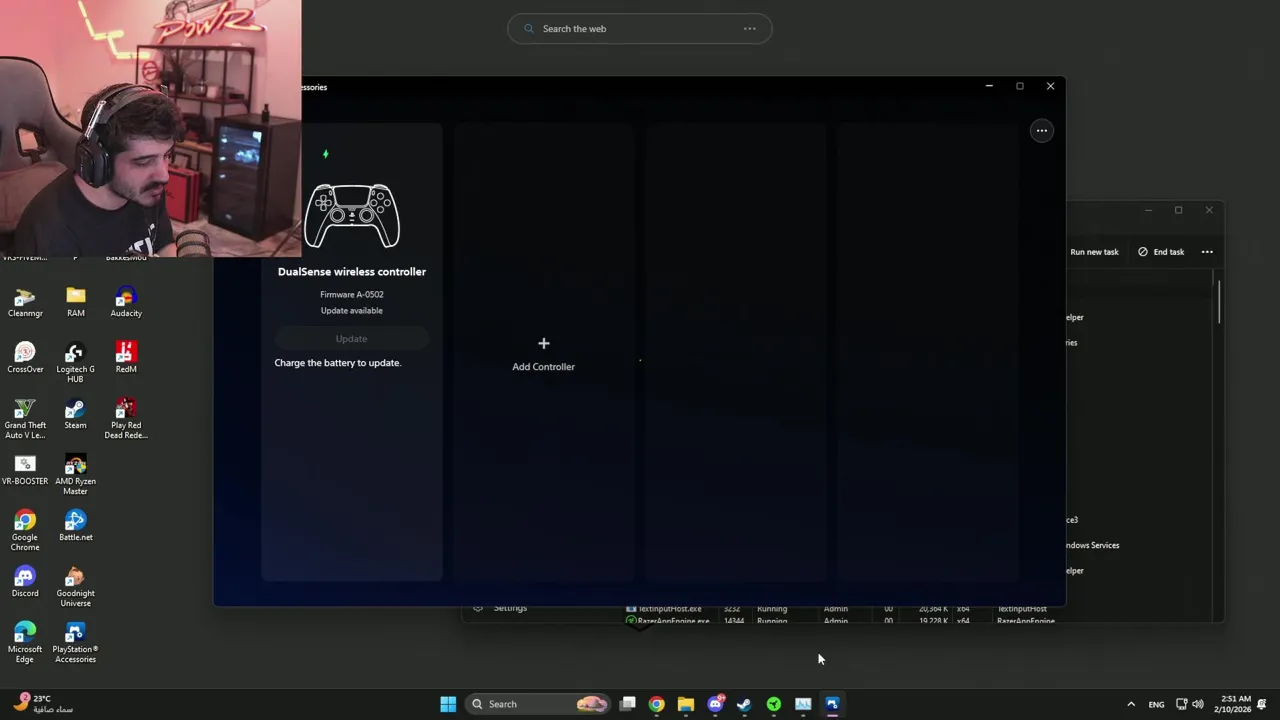Open Chrome from the taskbar
This screenshot has width=1280, height=720.
click(x=656, y=704)
